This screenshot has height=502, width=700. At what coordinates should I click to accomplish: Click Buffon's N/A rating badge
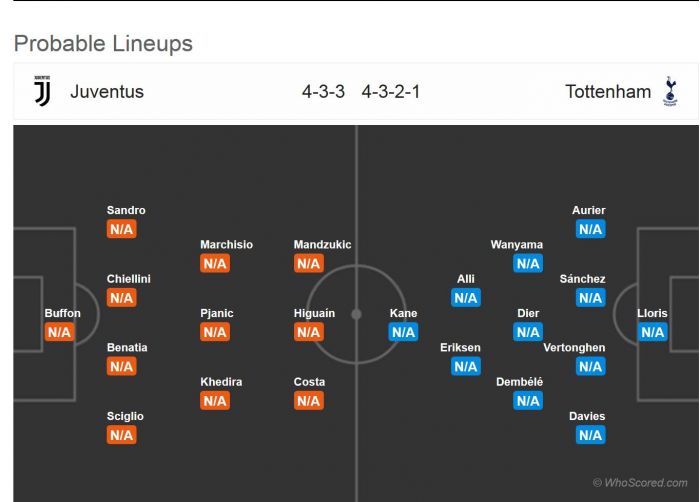(x=60, y=332)
